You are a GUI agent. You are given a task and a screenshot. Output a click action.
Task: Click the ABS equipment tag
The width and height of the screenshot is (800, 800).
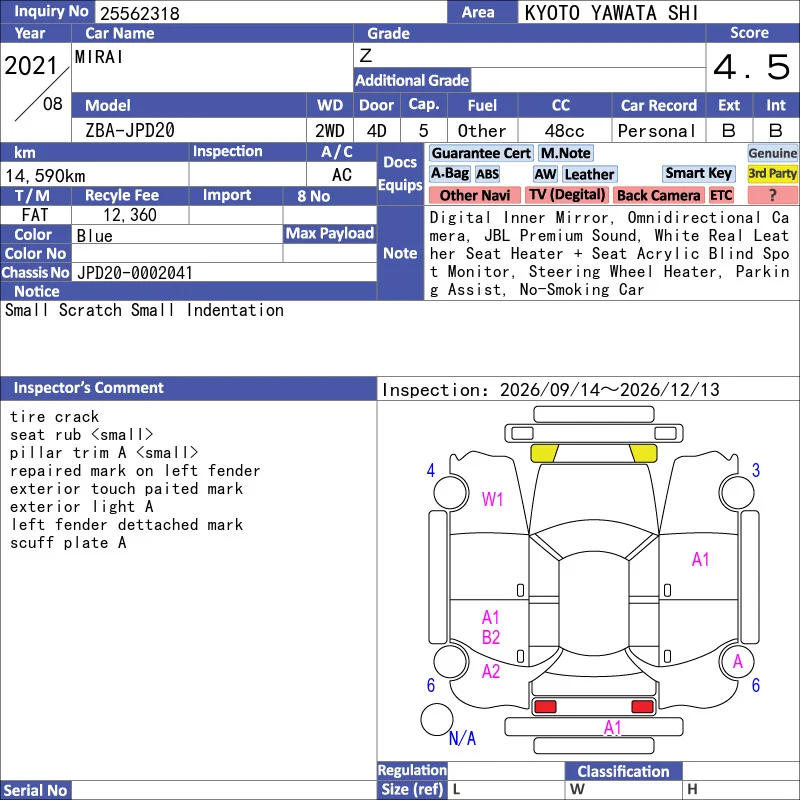point(487,174)
